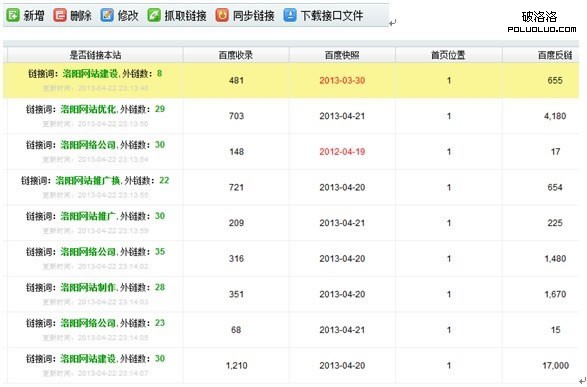Select the 百度收录 value 209
This screenshot has width=587, height=387.
point(236,223)
